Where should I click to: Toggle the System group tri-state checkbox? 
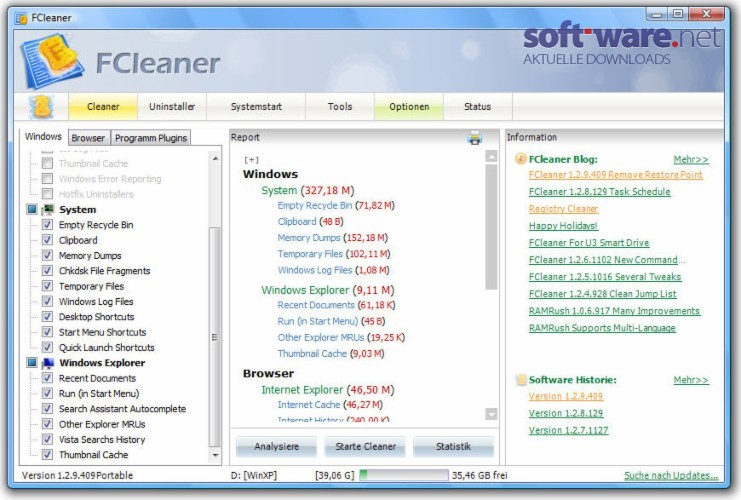(32, 209)
